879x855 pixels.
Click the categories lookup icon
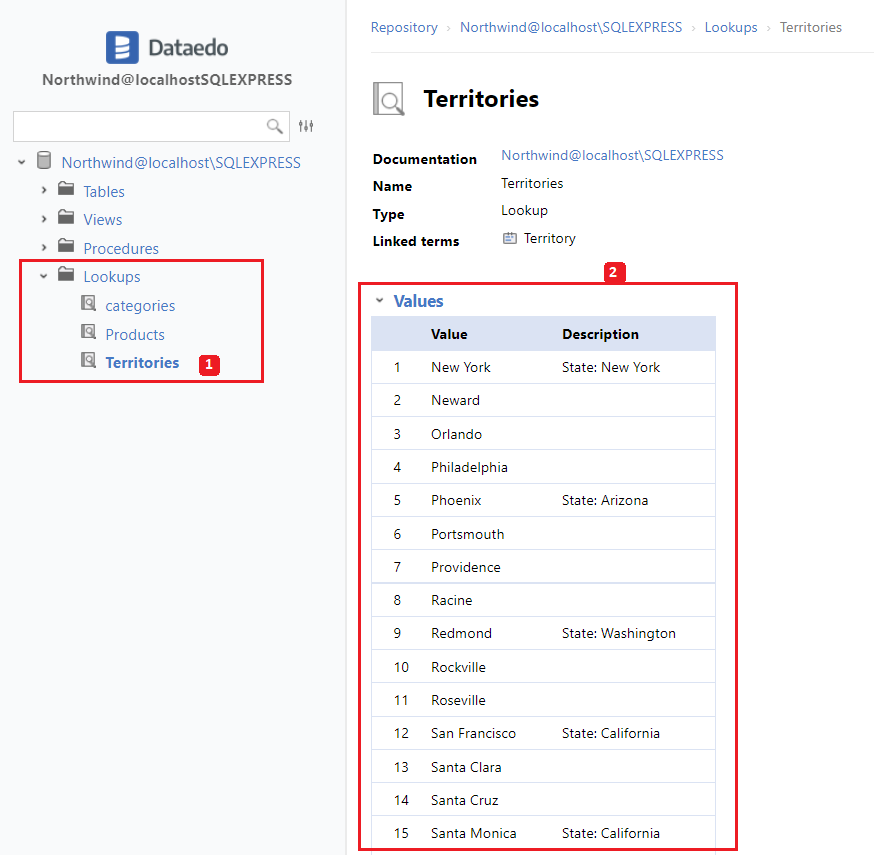pyautogui.click(x=88, y=305)
